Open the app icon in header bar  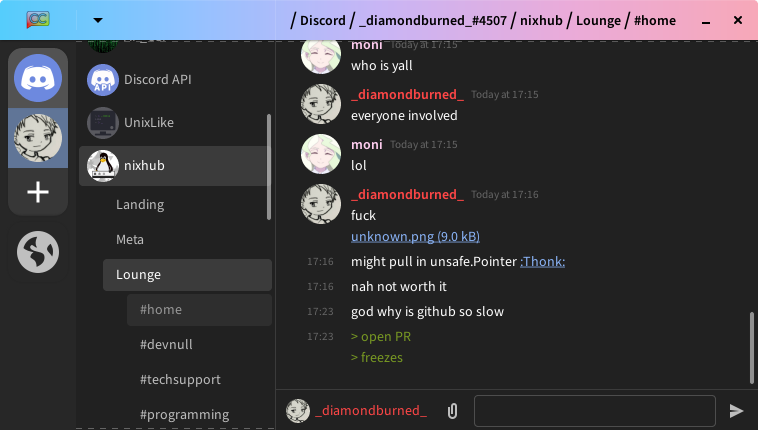(38, 20)
